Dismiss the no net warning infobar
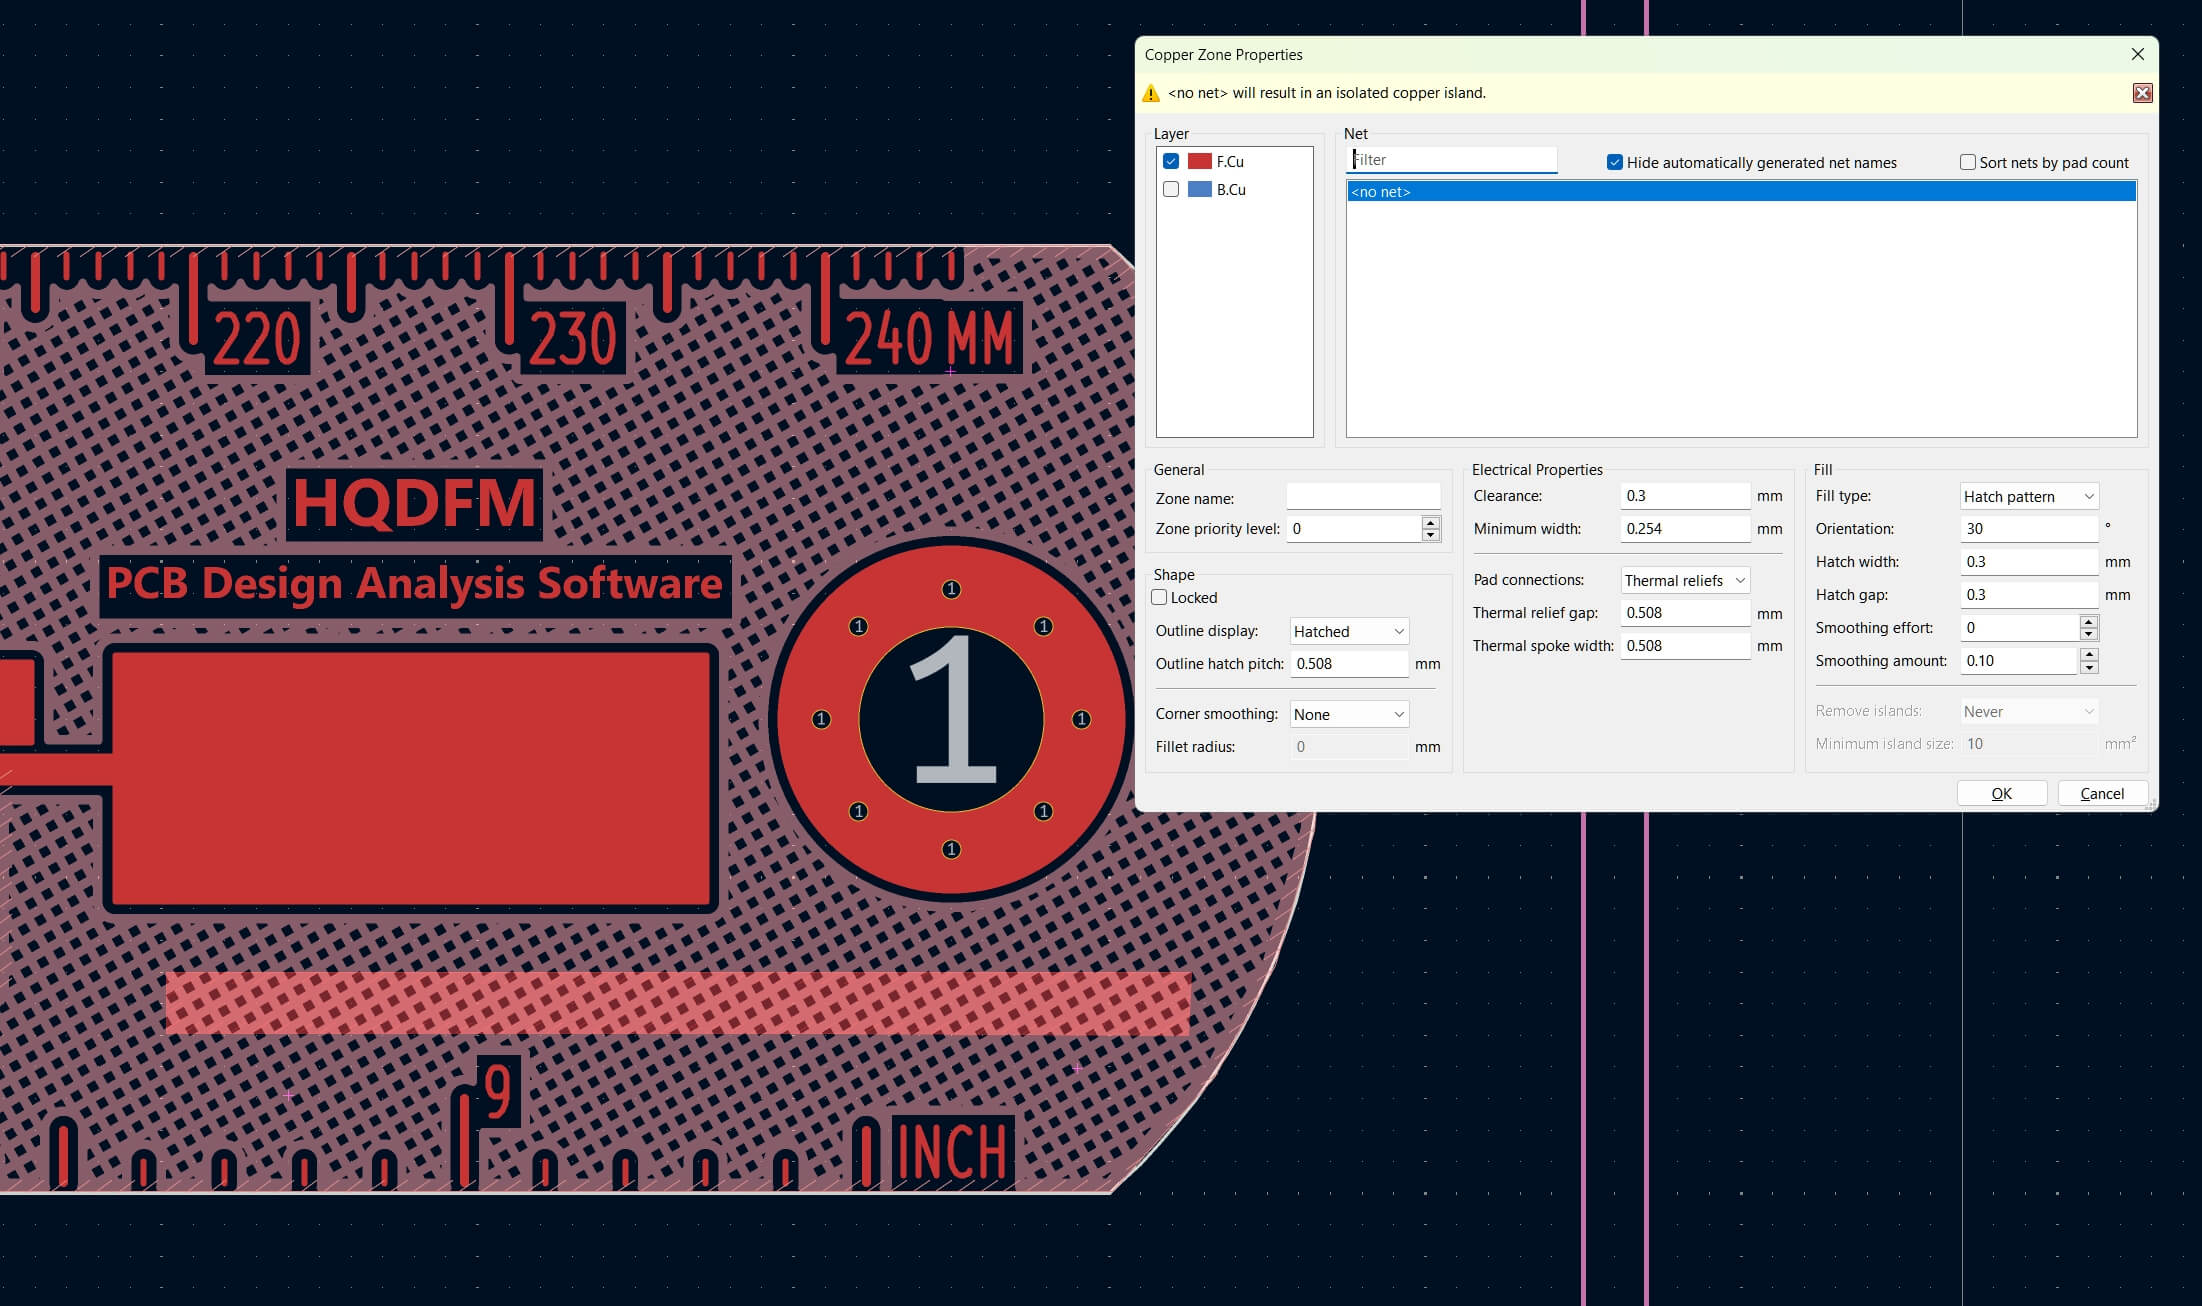Image resolution: width=2202 pixels, height=1306 pixels. click(x=2142, y=93)
